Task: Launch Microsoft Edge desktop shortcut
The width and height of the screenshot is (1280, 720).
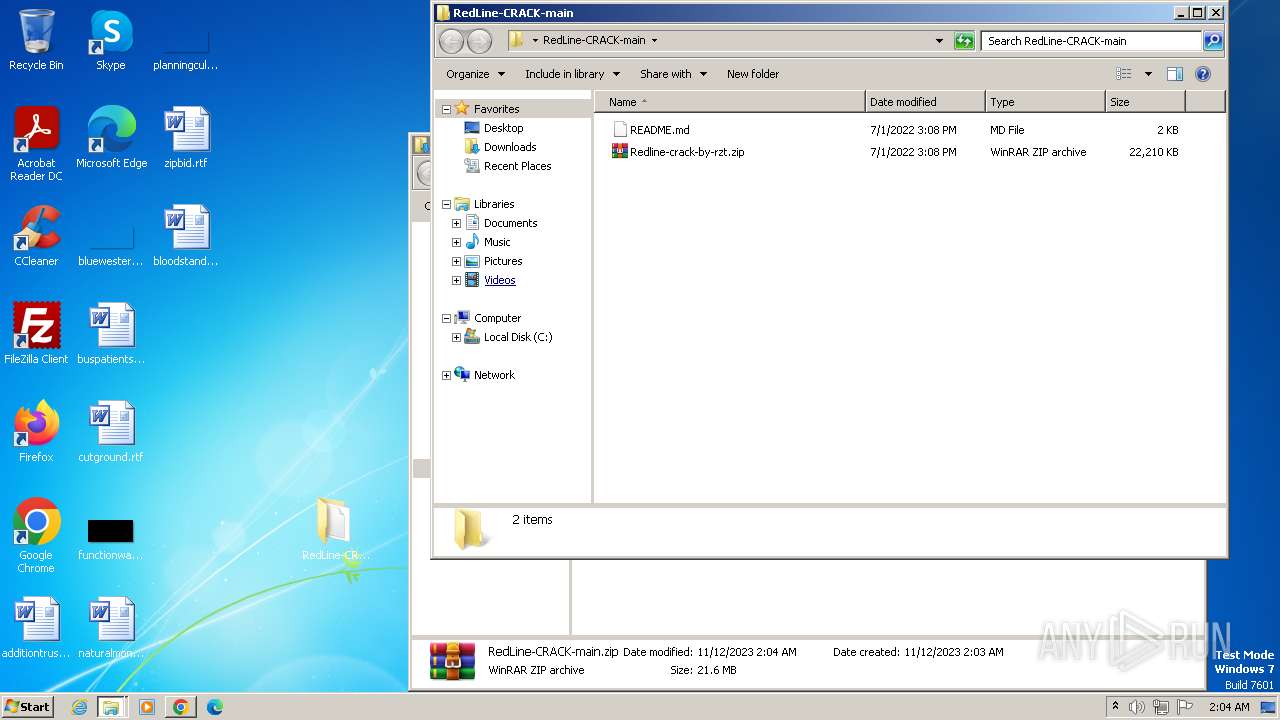Action: pos(111,138)
